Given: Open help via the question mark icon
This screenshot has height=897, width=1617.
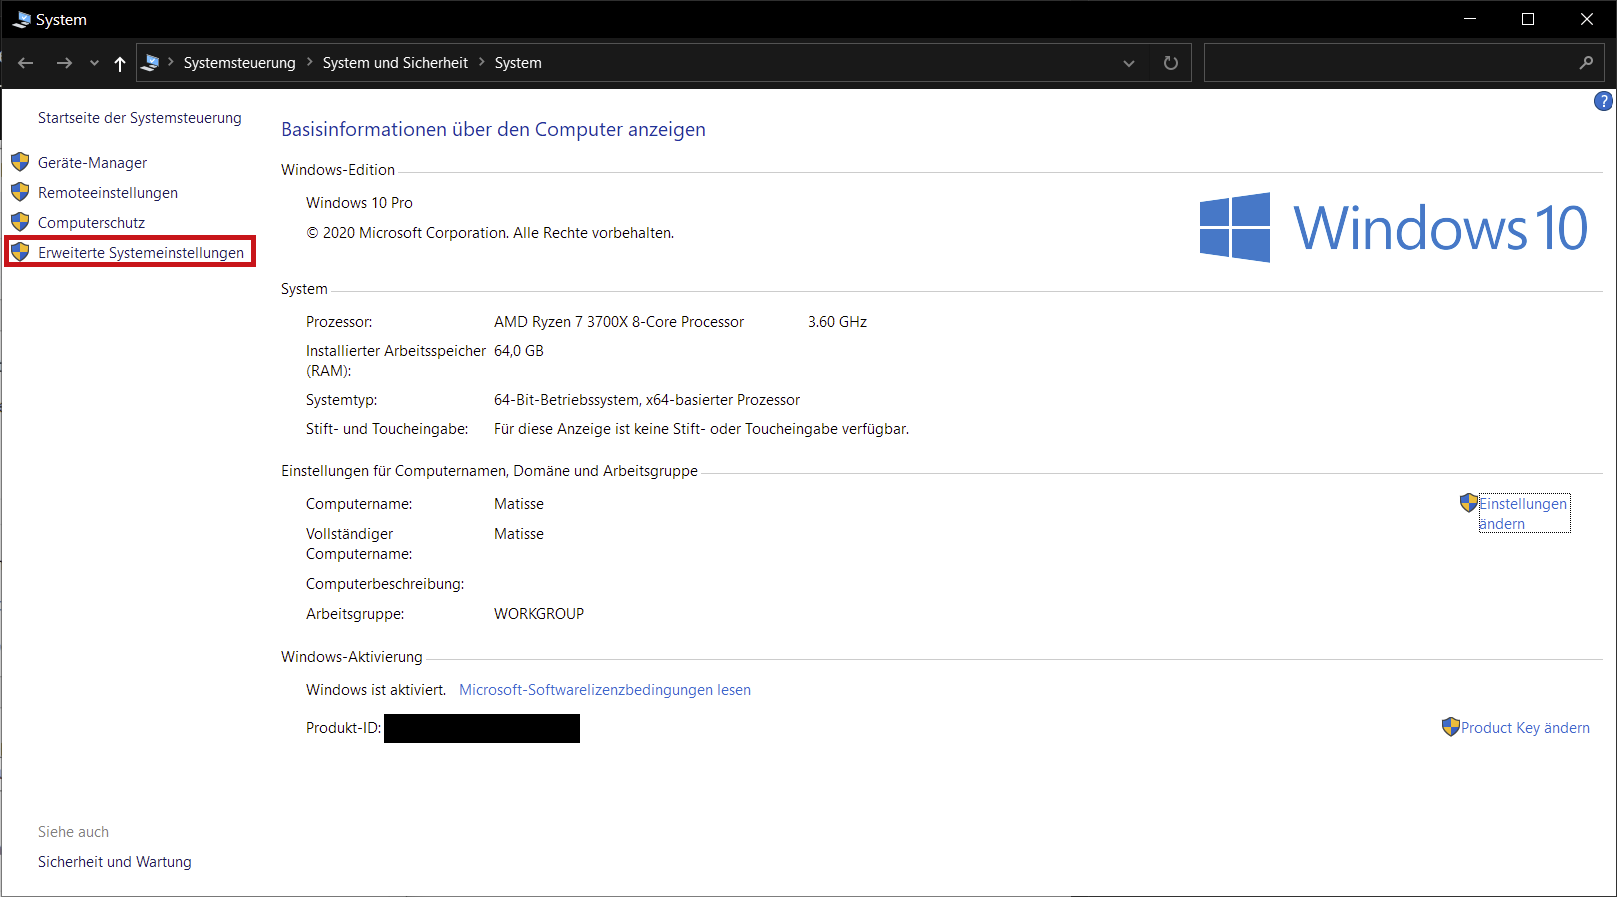Looking at the screenshot, I should point(1603,101).
